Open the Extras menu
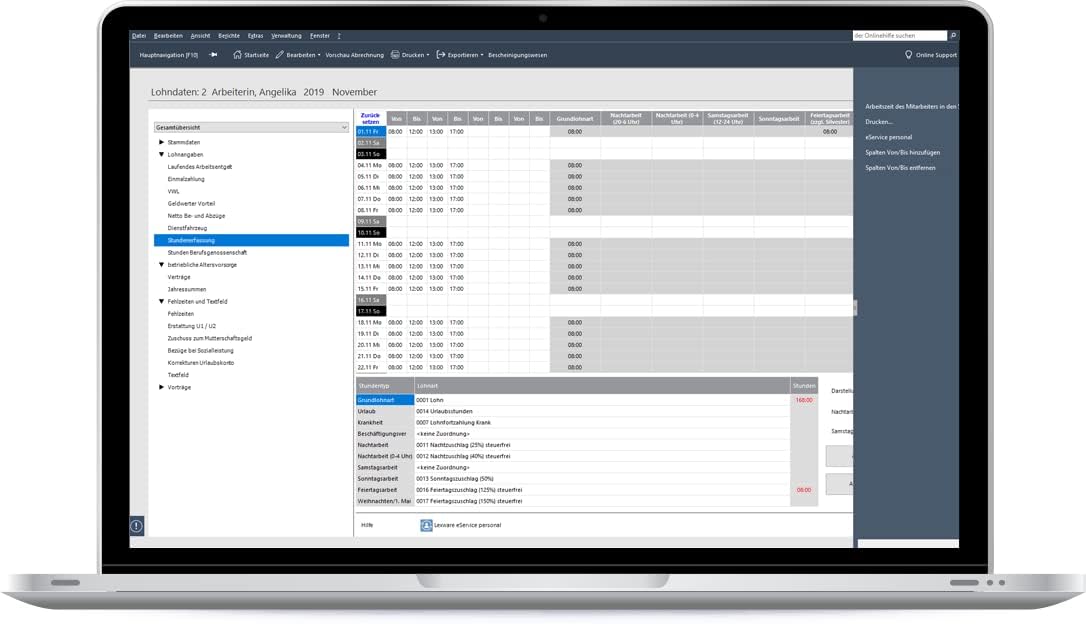 point(256,35)
